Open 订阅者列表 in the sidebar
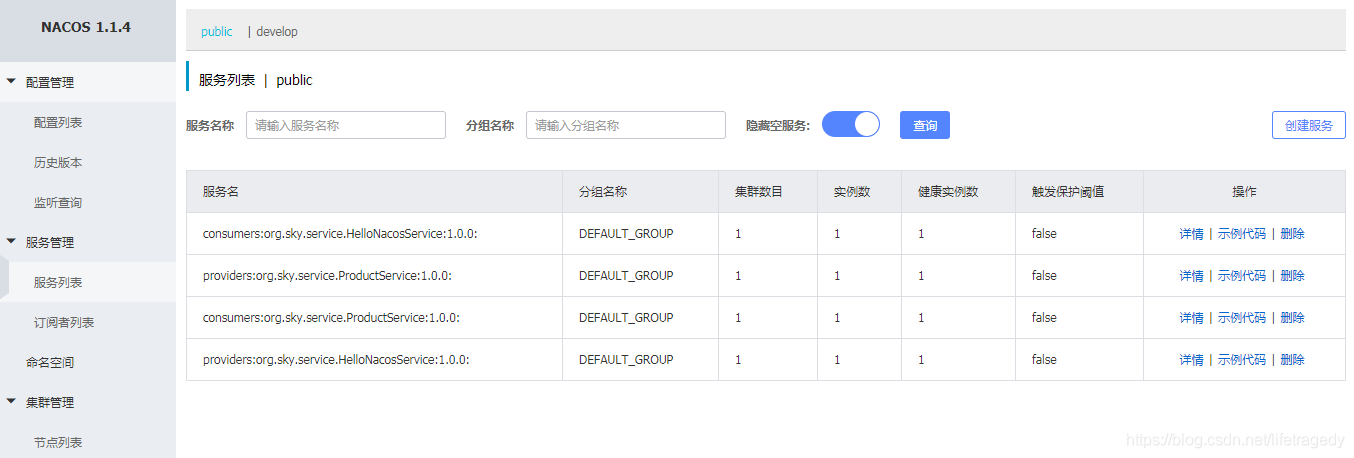This screenshot has height=458, width=1354. [x=64, y=322]
